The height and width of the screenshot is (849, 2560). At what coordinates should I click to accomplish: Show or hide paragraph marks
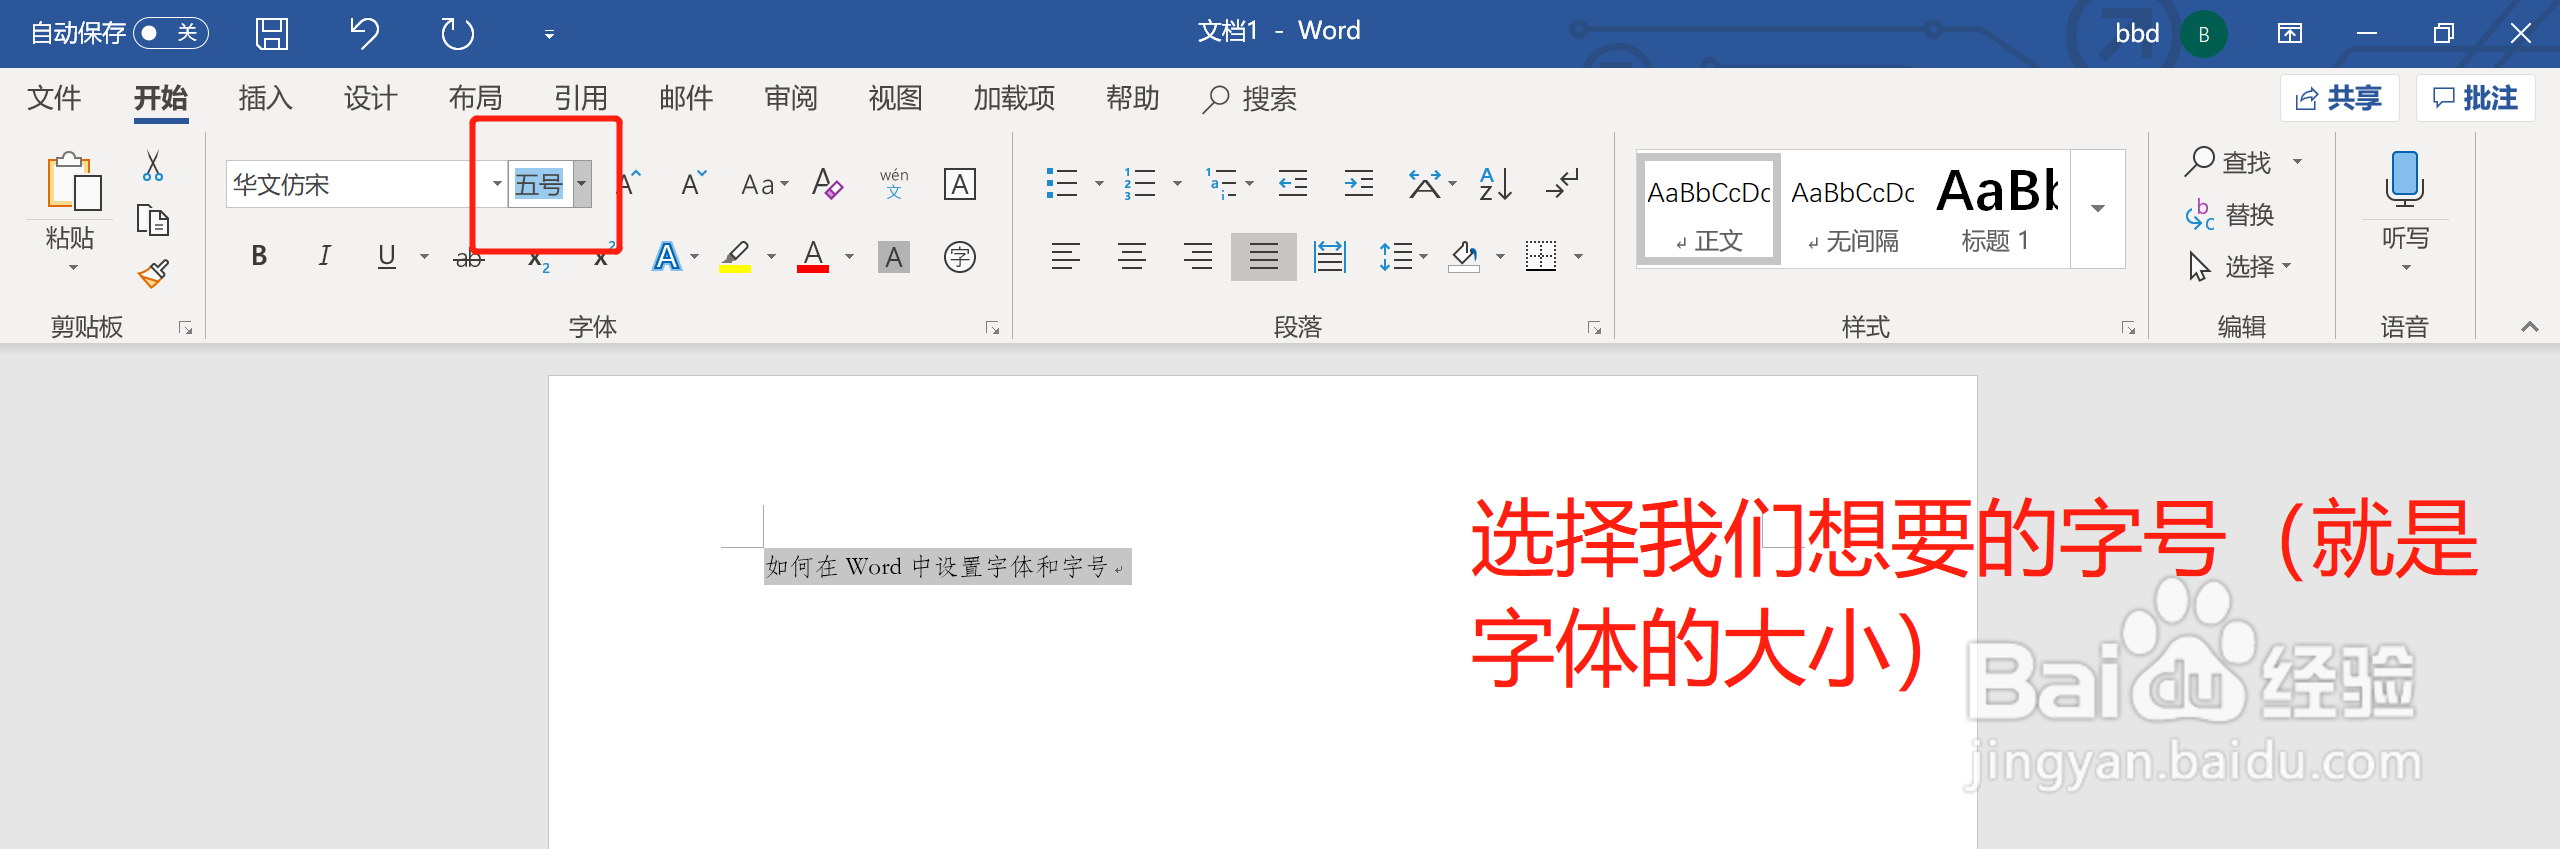pyautogui.click(x=1562, y=183)
